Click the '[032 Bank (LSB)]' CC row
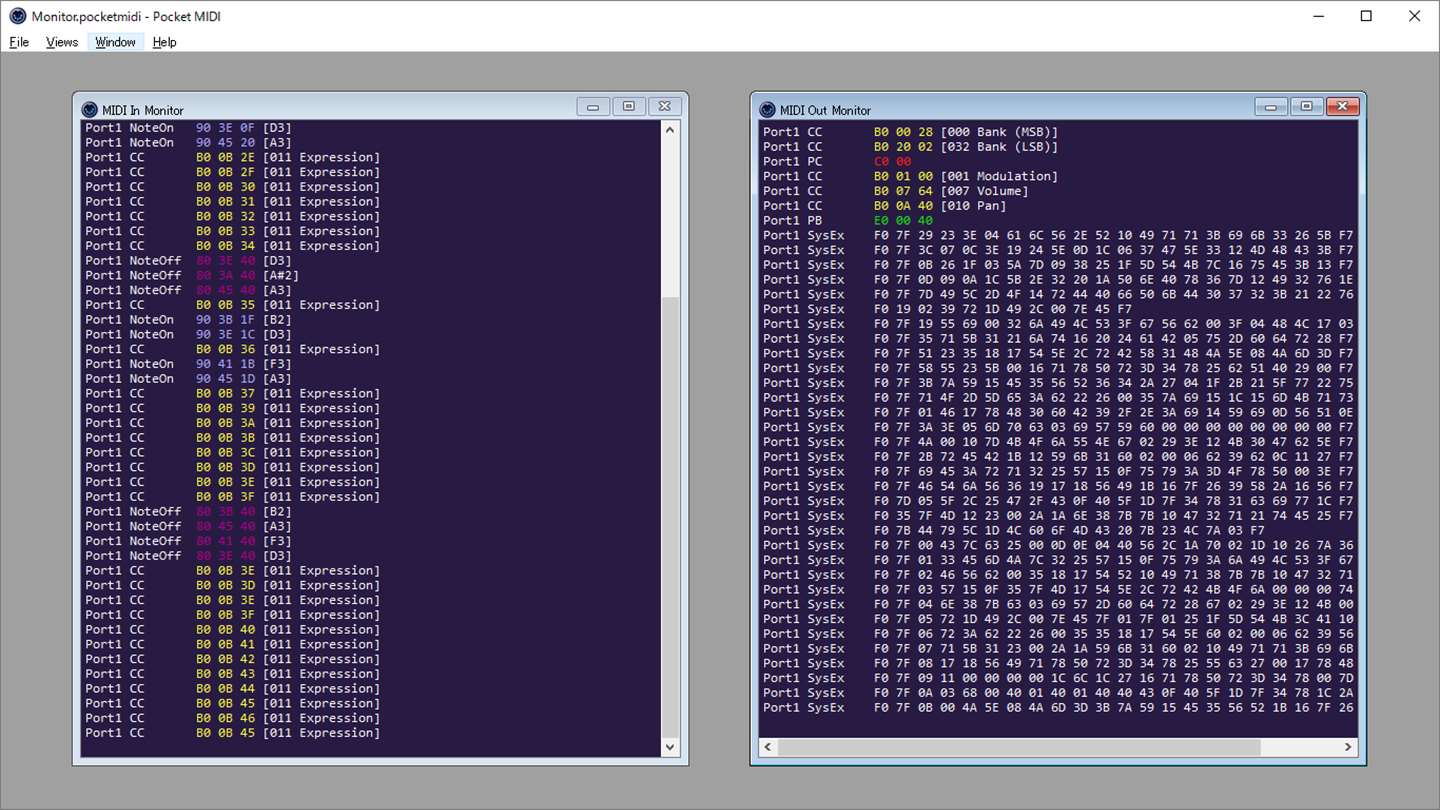This screenshot has width=1440, height=810. click(x=910, y=147)
